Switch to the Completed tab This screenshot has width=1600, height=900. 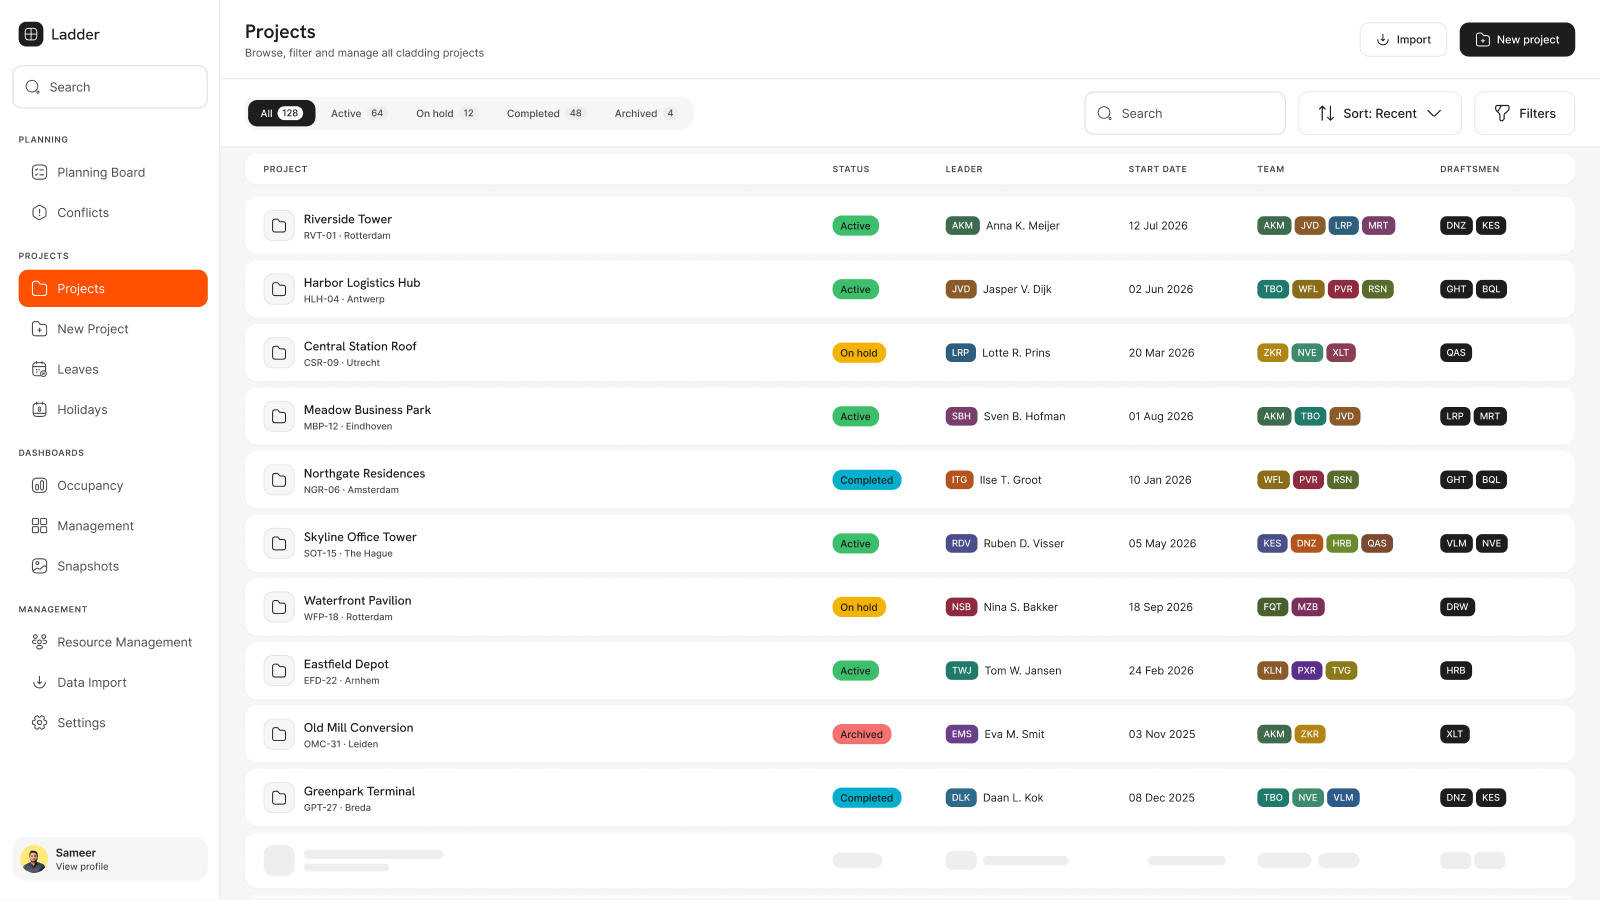pos(546,113)
